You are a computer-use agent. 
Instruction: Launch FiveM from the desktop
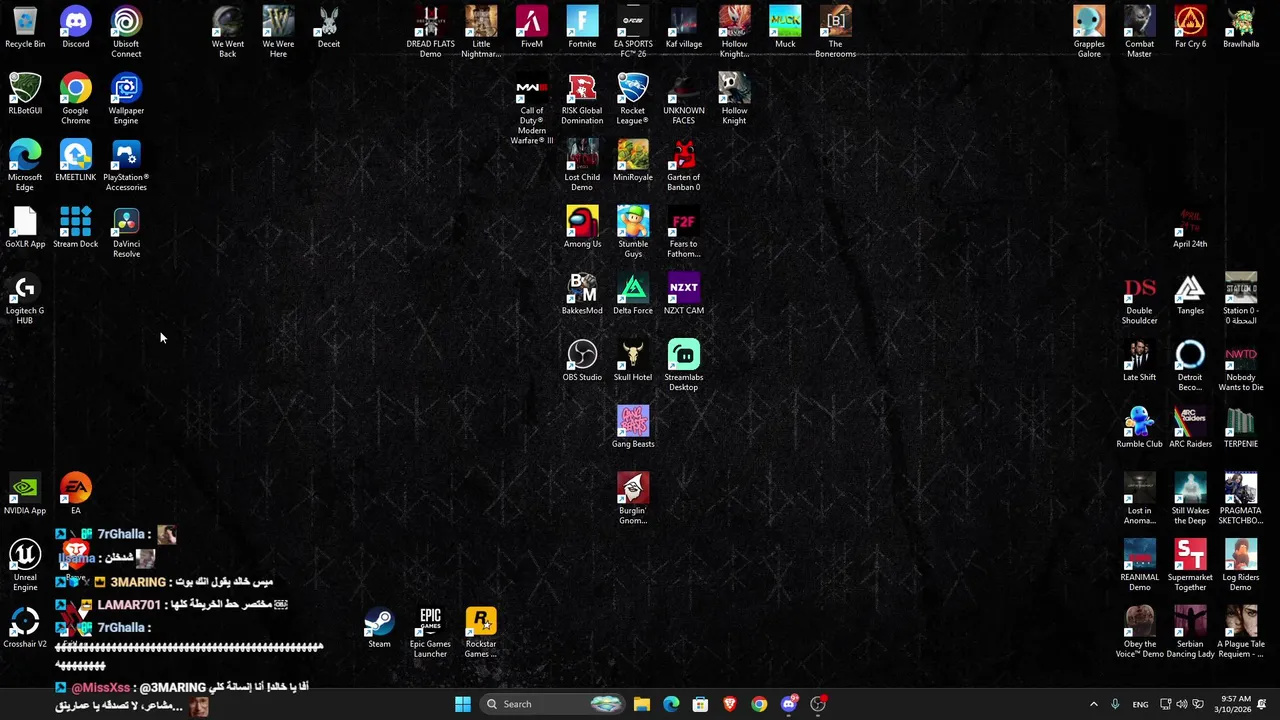[532, 28]
